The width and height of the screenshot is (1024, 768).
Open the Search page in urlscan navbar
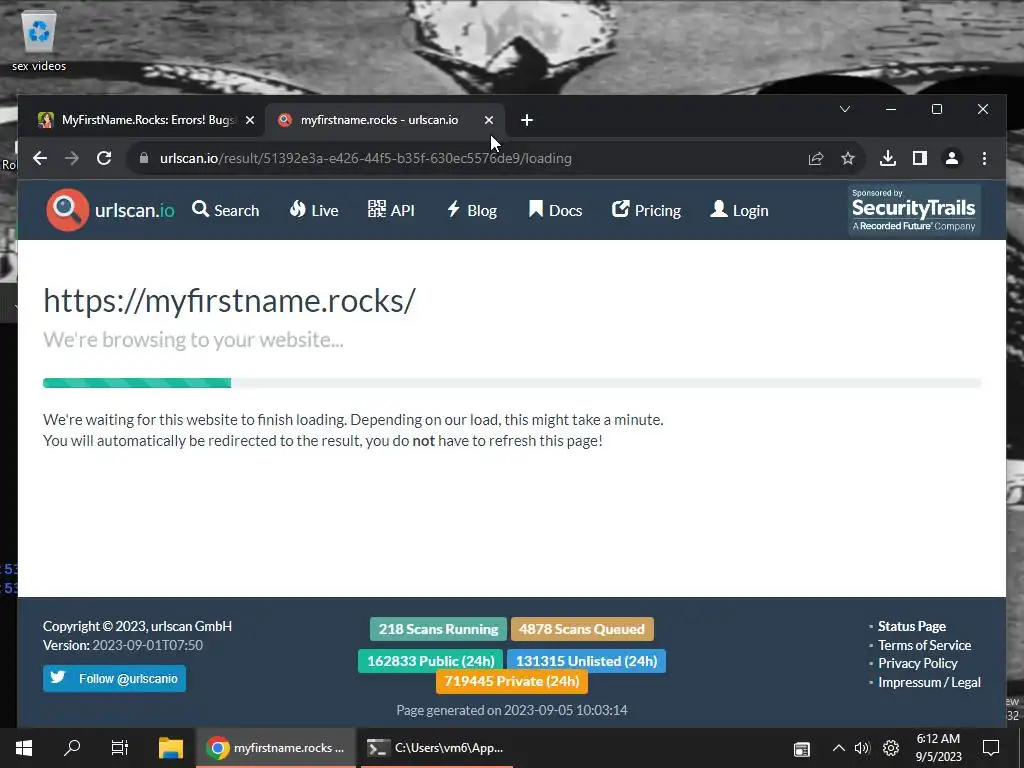pos(226,210)
